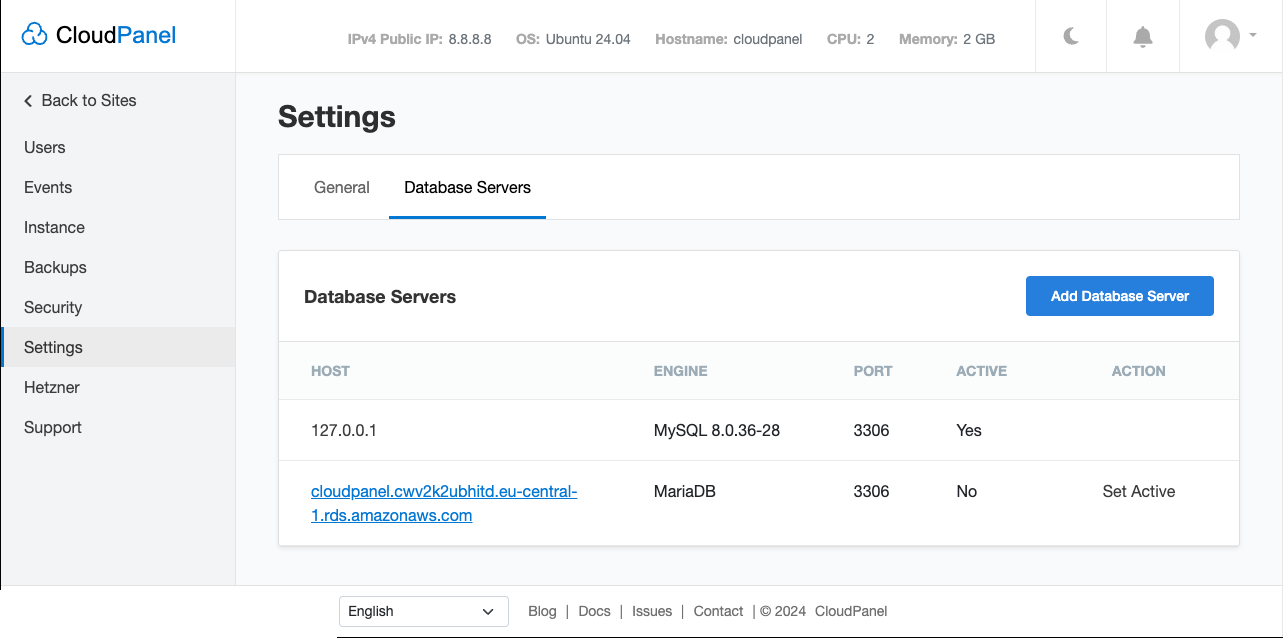Expand the avatar dropdown arrow

pyautogui.click(x=1251, y=36)
